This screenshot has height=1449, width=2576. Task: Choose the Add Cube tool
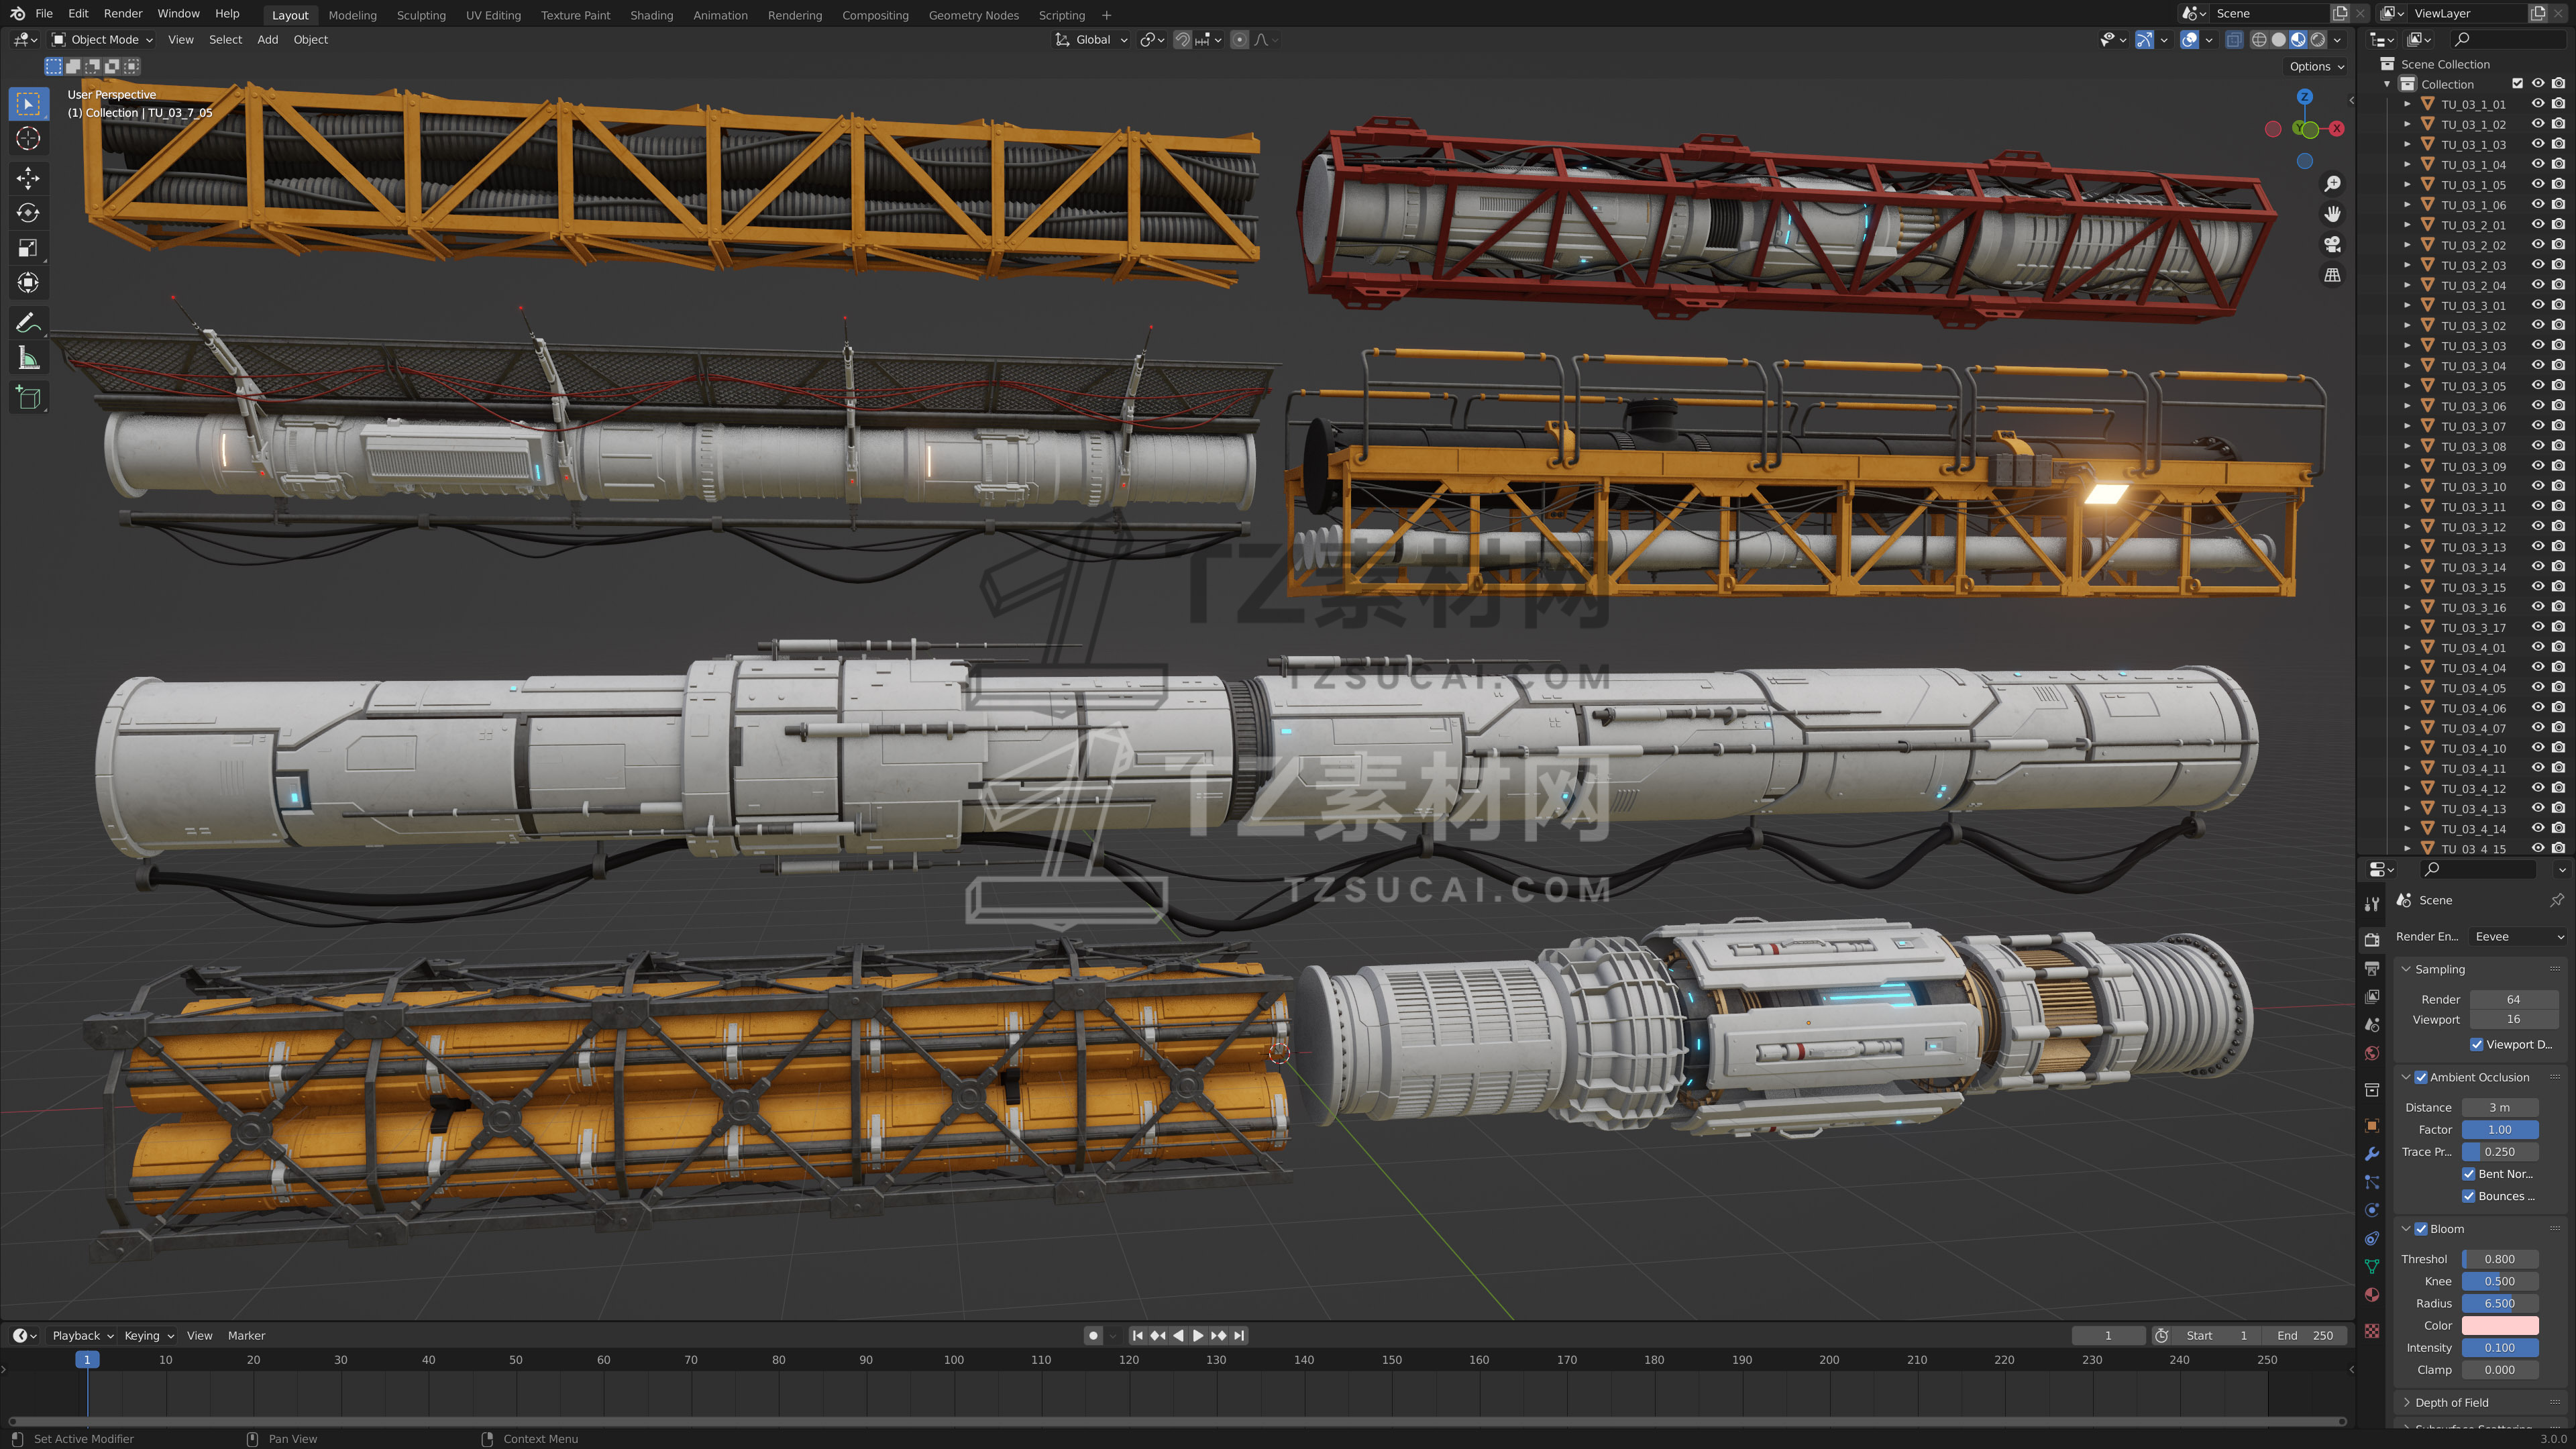[28, 398]
